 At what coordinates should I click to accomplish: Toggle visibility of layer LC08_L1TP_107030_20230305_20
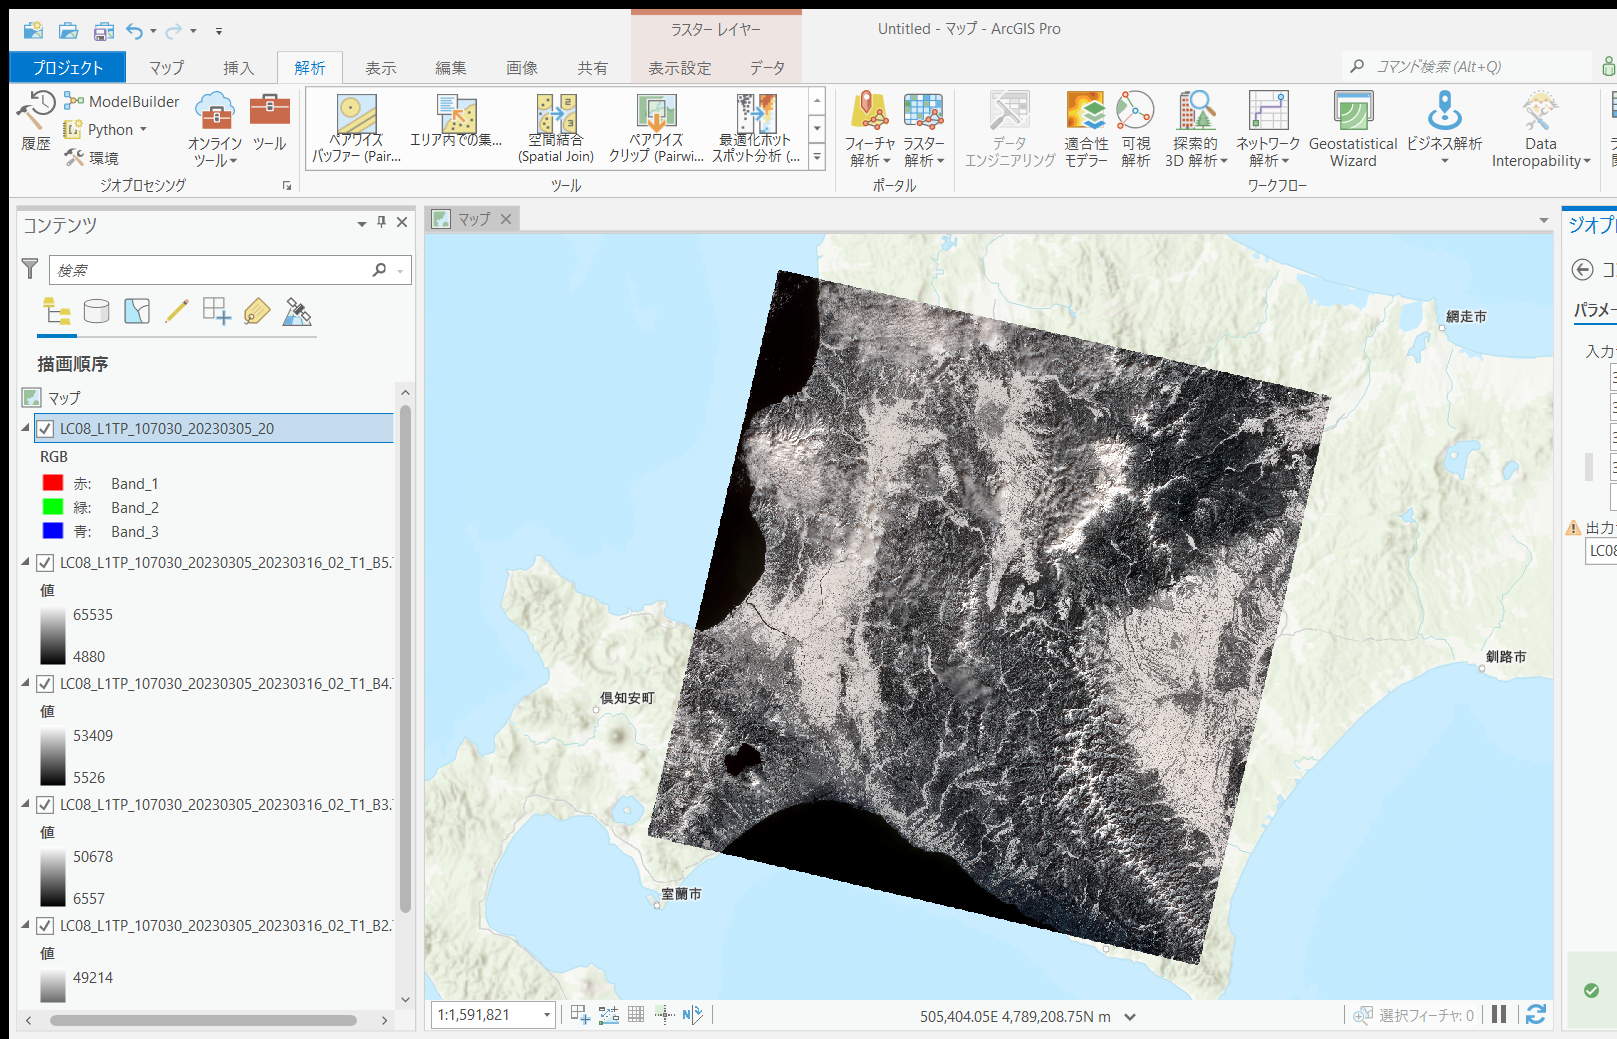click(44, 427)
